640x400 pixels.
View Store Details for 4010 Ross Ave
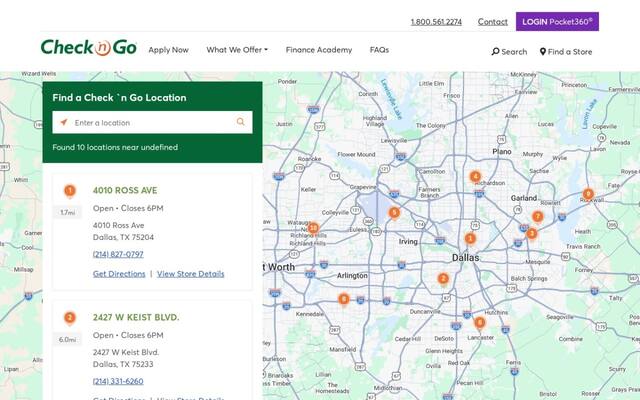[x=191, y=274]
